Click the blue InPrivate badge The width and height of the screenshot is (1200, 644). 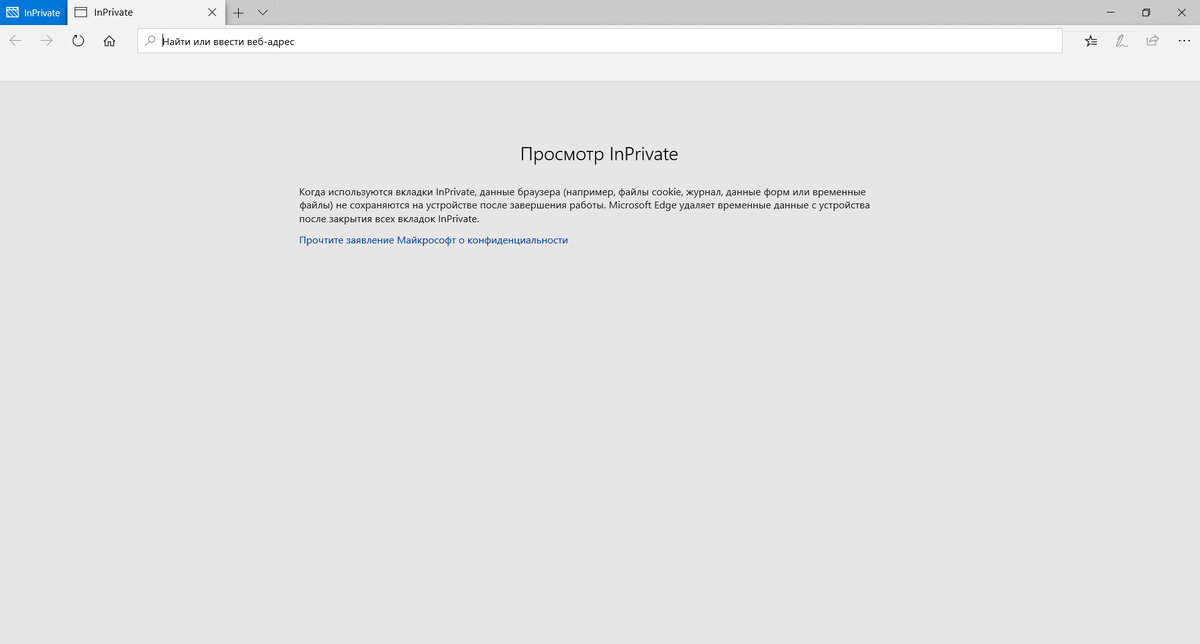coord(33,13)
